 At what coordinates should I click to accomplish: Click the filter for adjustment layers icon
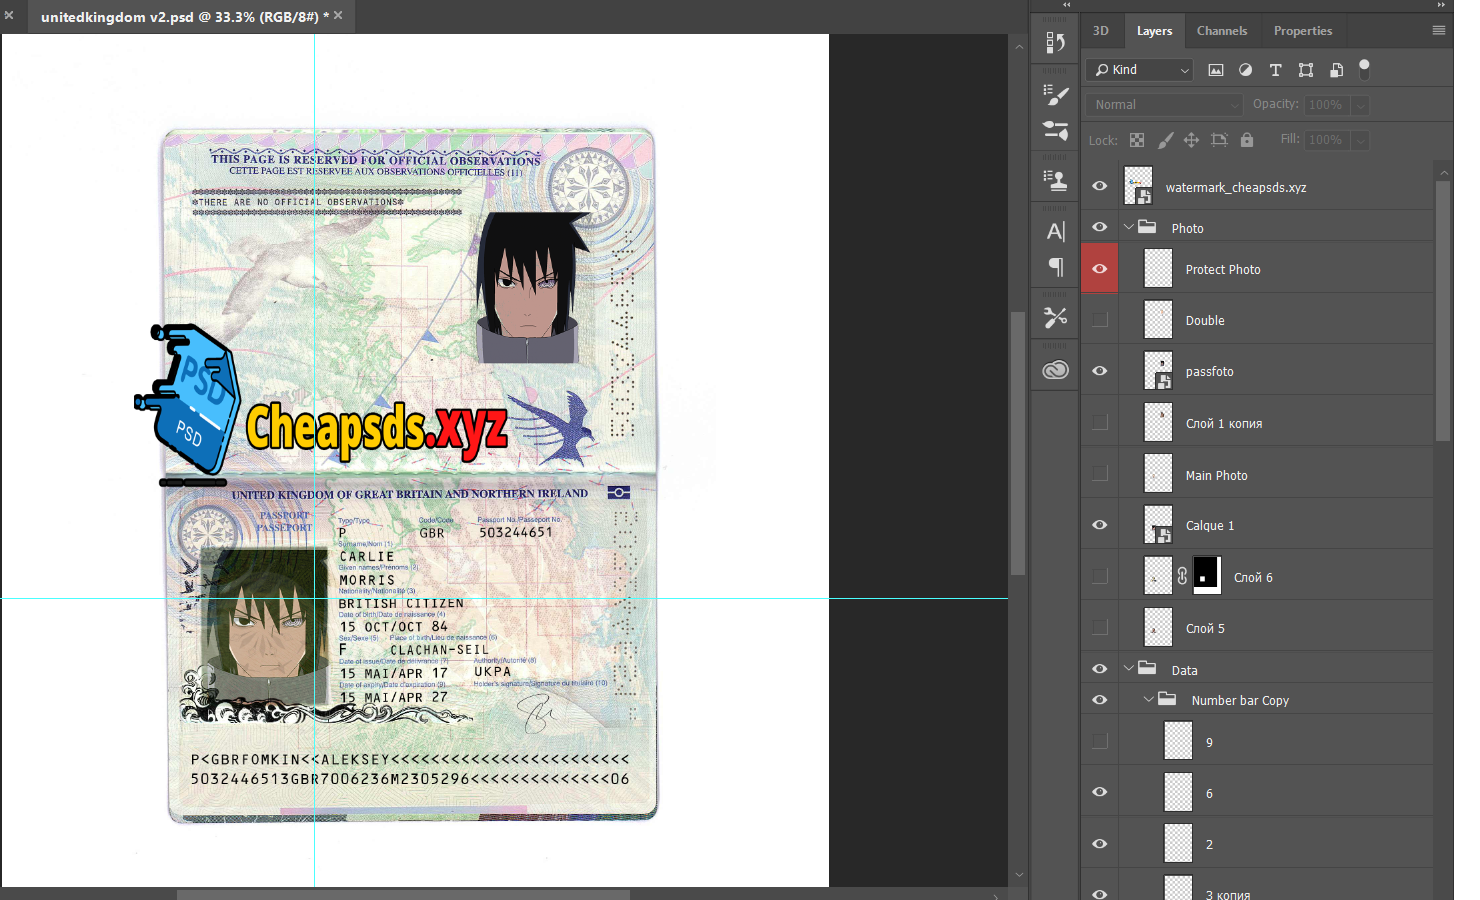(1245, 70)
